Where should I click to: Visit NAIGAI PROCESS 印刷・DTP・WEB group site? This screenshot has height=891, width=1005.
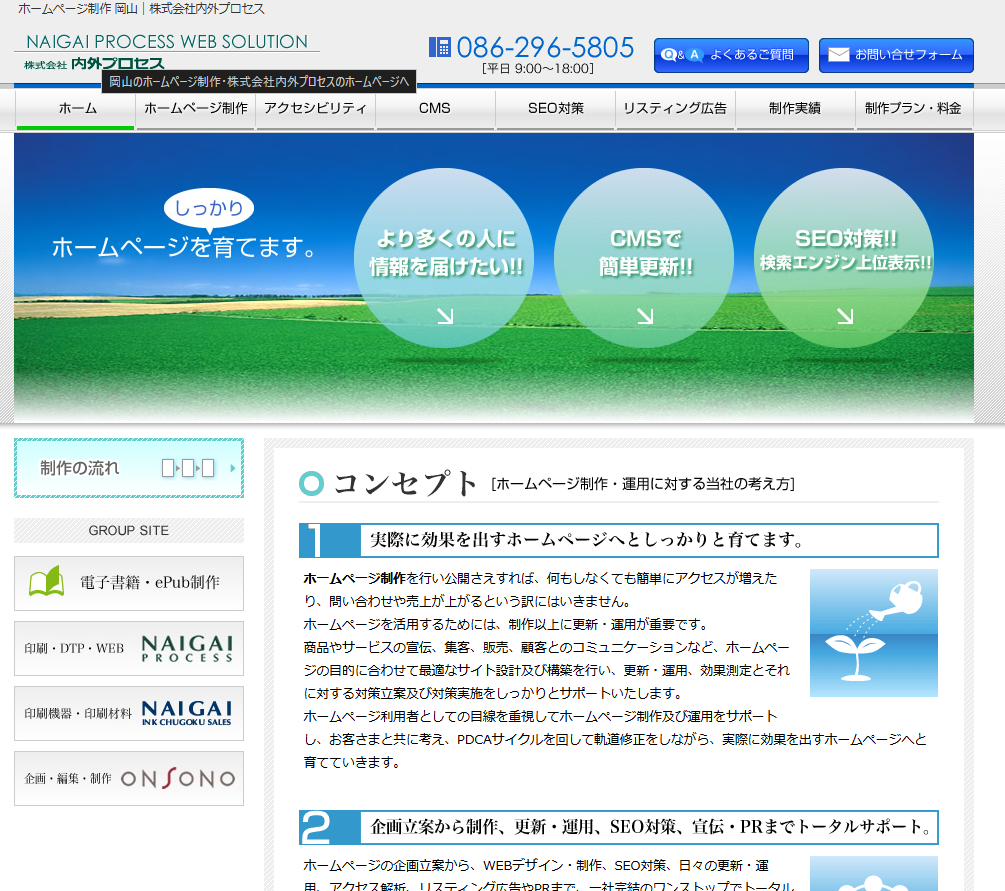click(129, 648)
